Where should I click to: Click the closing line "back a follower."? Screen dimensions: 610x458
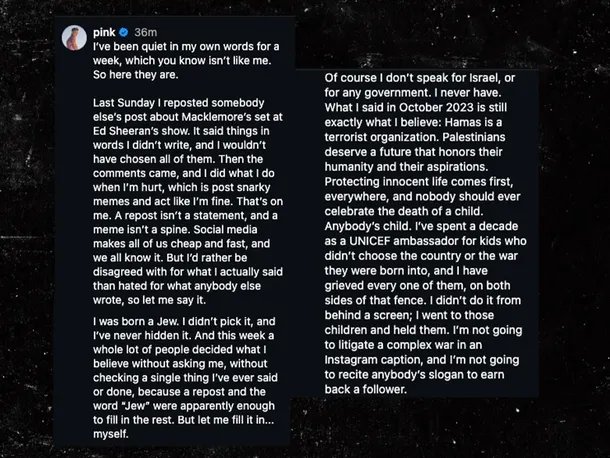tap(366, 389)
